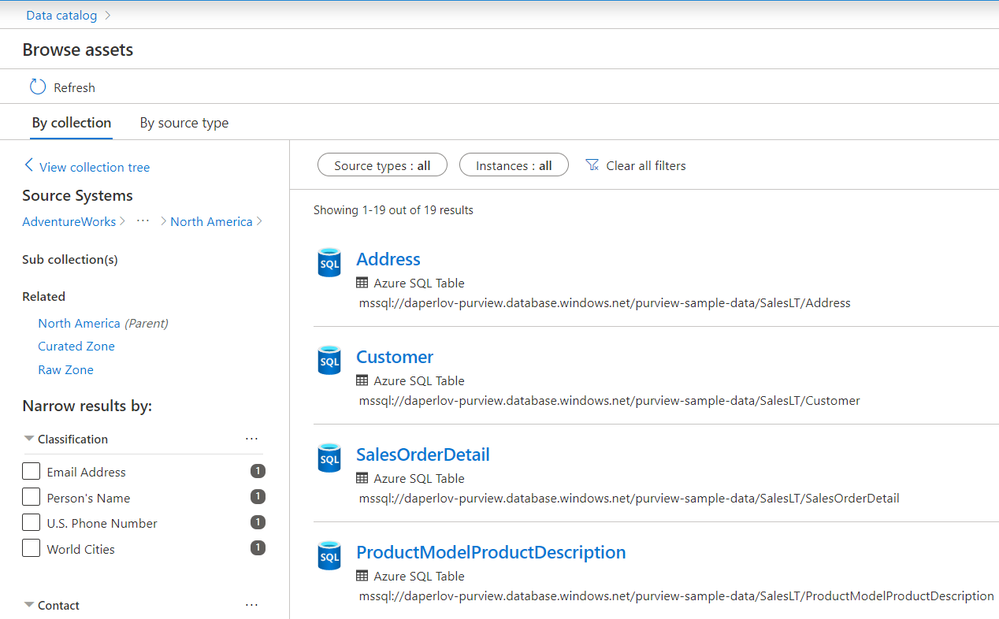Click the 'Sub collection(s)' label

(x=70, y=259)
